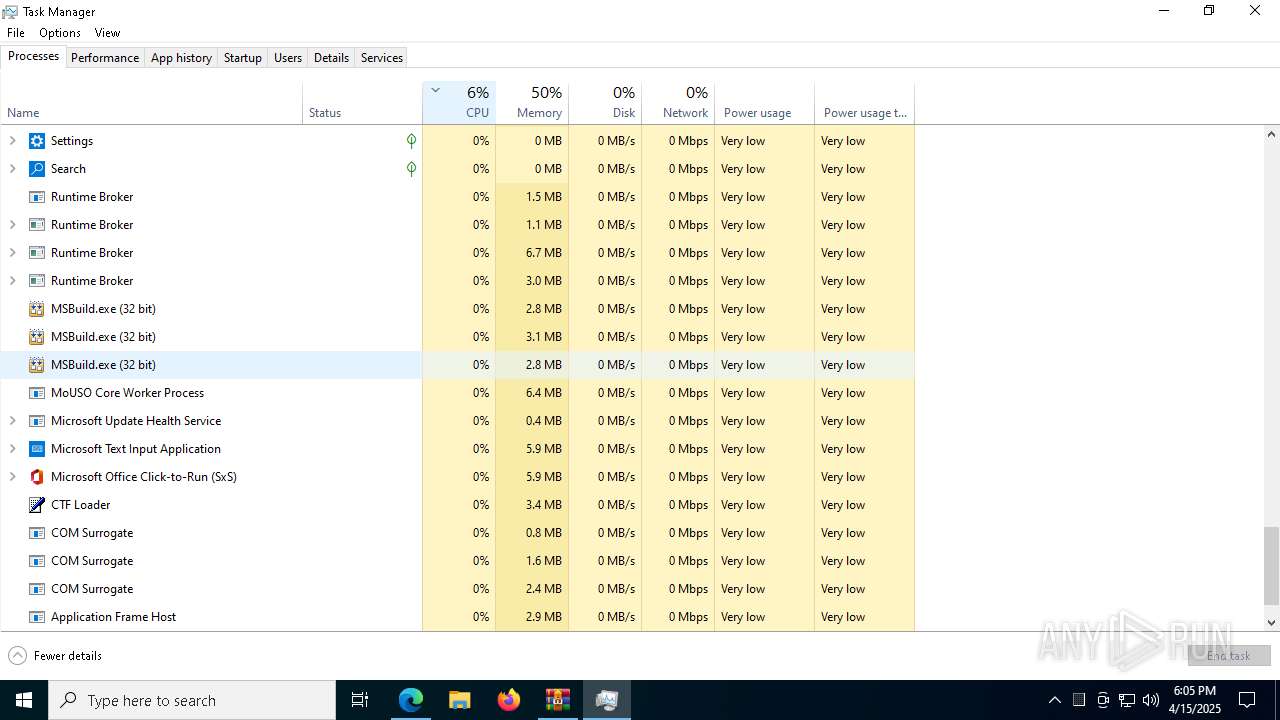Image resolution: width=1280 pixels, height=720 pixels.
Task: Select the COM Surrogate row using 0.8 MB
Action: coord(457,533)
